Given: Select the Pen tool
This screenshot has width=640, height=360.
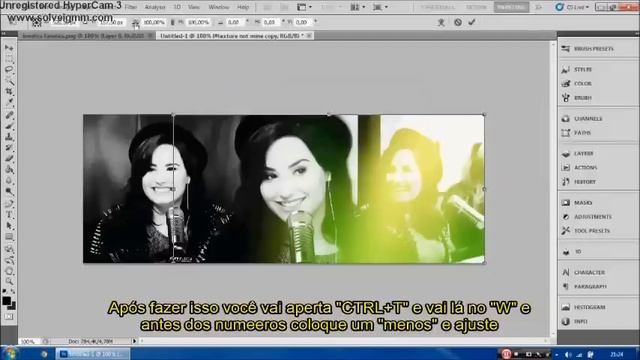Looking at the screenshot, I should [9, 204].
